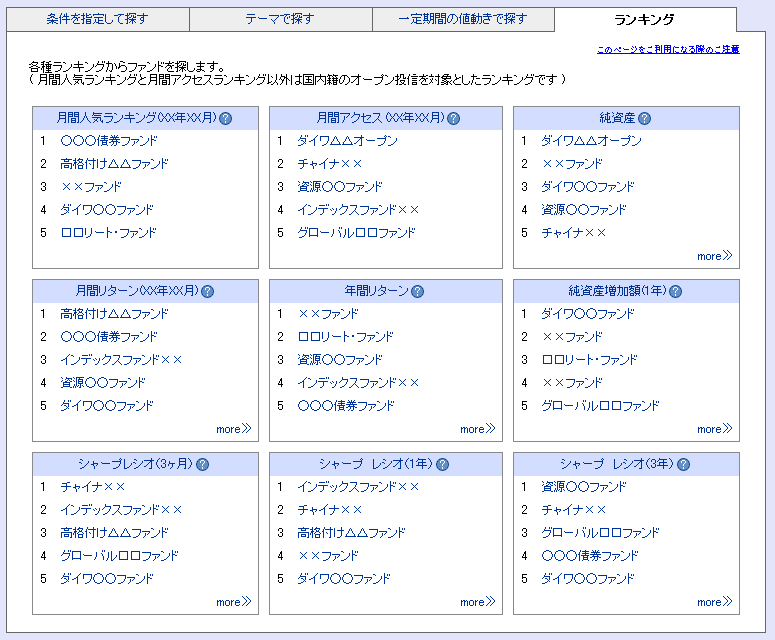Show help for 年間リターン panel
Screen dimensions: 775x640
(x=418, y=292)
